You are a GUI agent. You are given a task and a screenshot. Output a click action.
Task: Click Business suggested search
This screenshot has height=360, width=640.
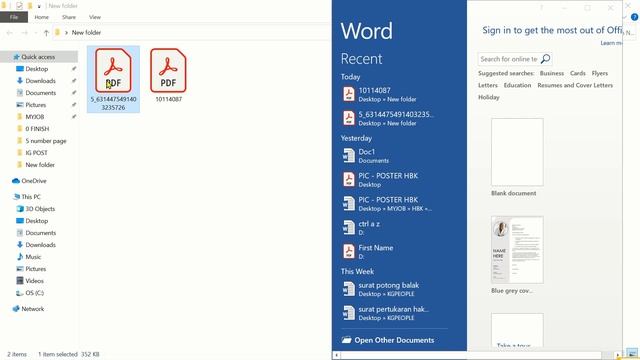(x=551, y=73)
